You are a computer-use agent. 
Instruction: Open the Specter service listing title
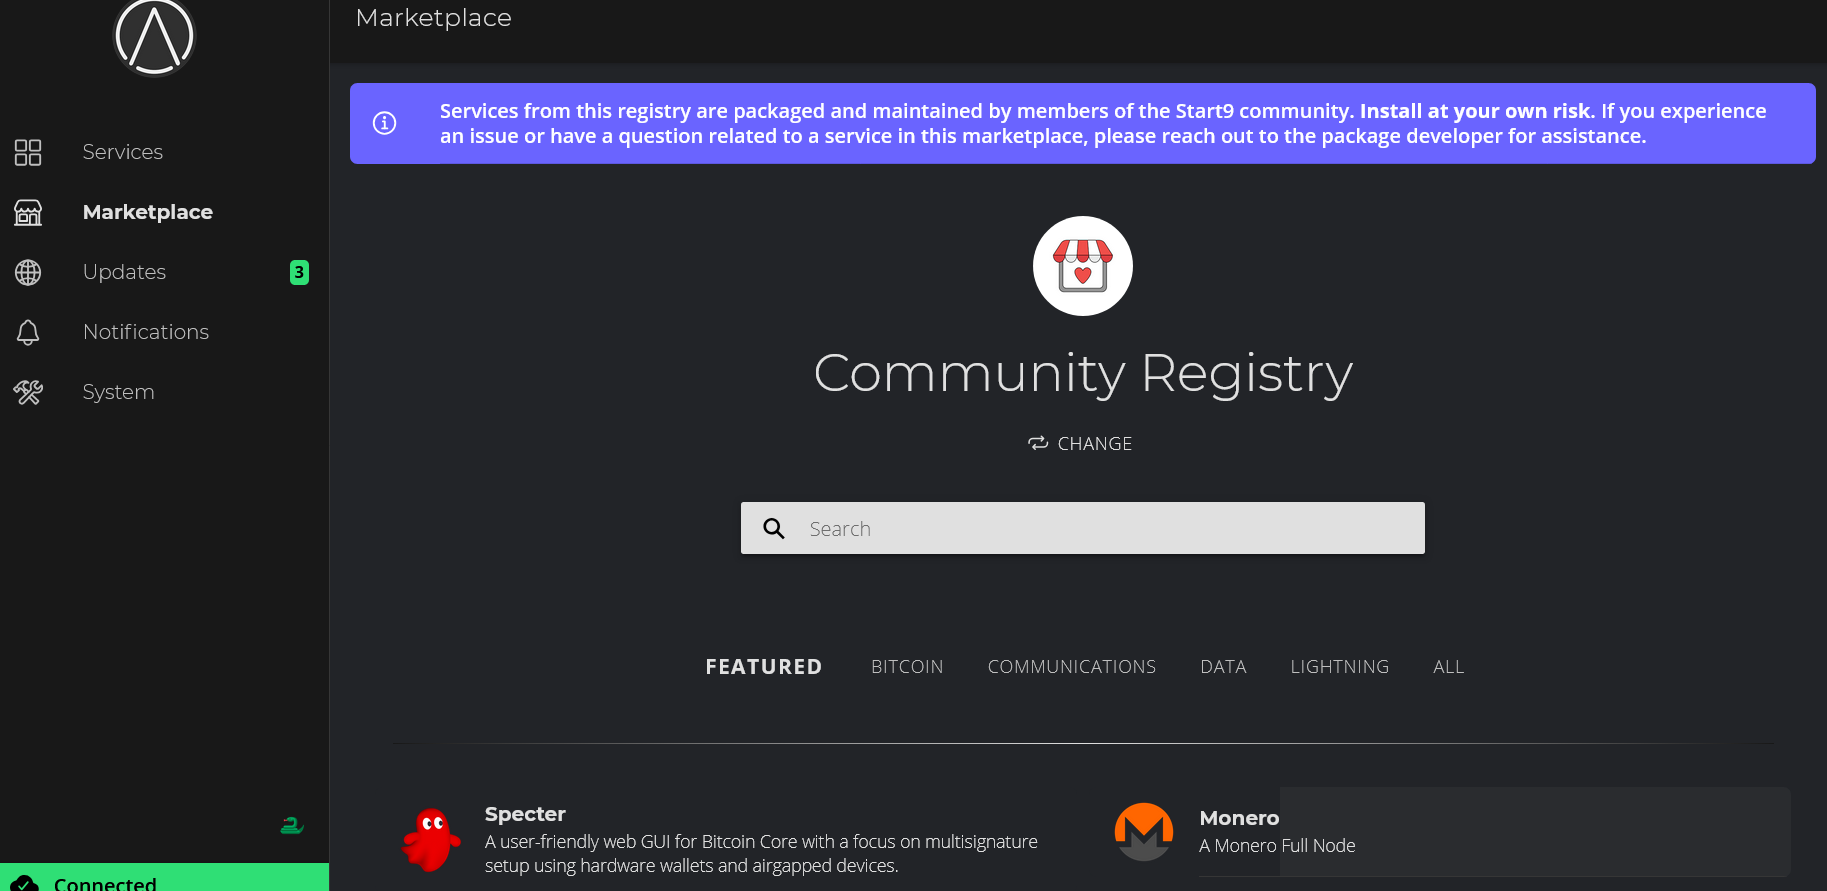[525, 814]
